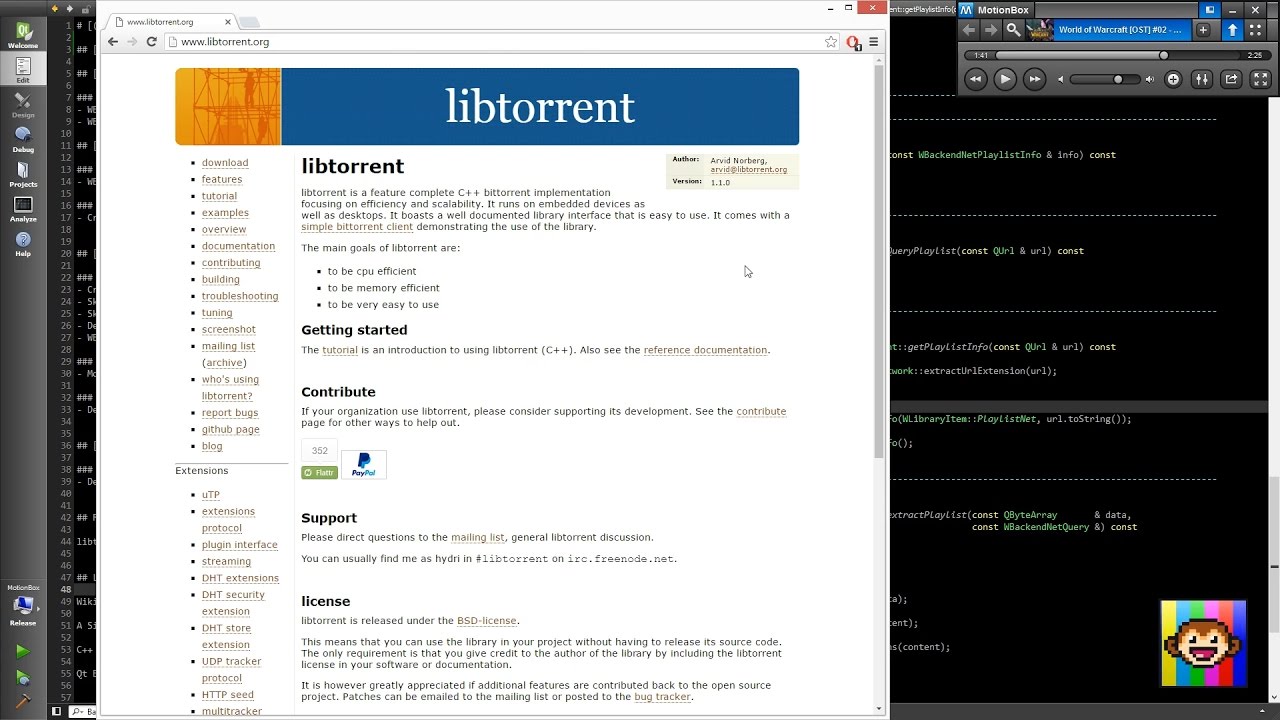
Task: Open the simple bittorrent client link
Action: tap(357, 227)
